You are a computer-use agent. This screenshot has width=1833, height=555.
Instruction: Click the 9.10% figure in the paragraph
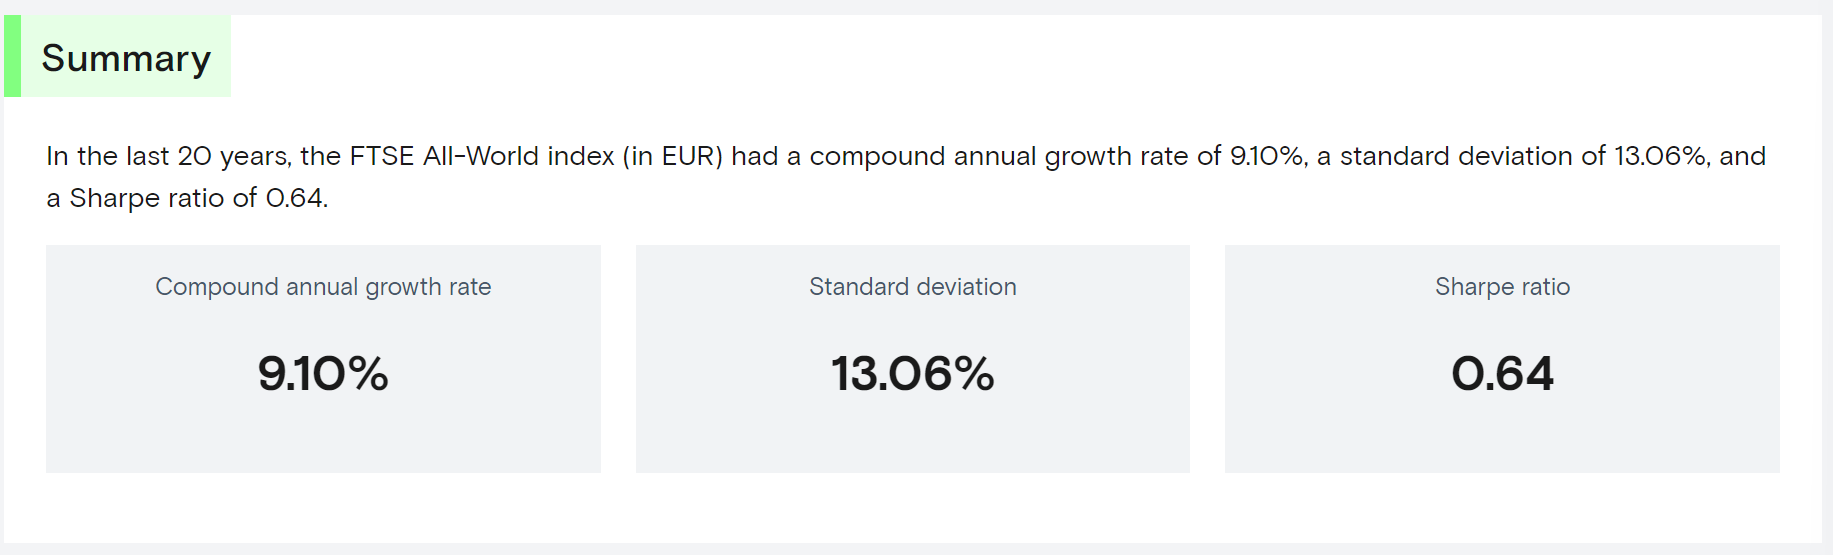pos(1267,156)
